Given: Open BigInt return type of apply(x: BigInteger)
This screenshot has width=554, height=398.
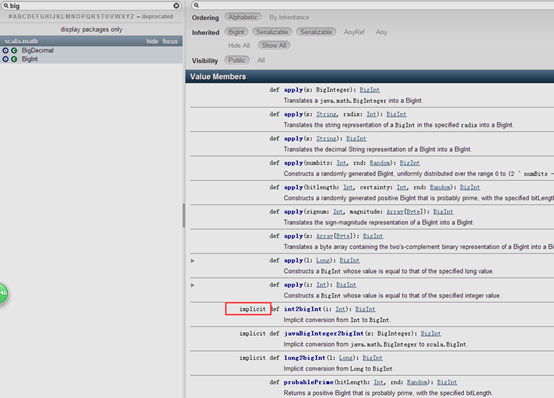Looking at the screenshot, I should pos(370,90).
